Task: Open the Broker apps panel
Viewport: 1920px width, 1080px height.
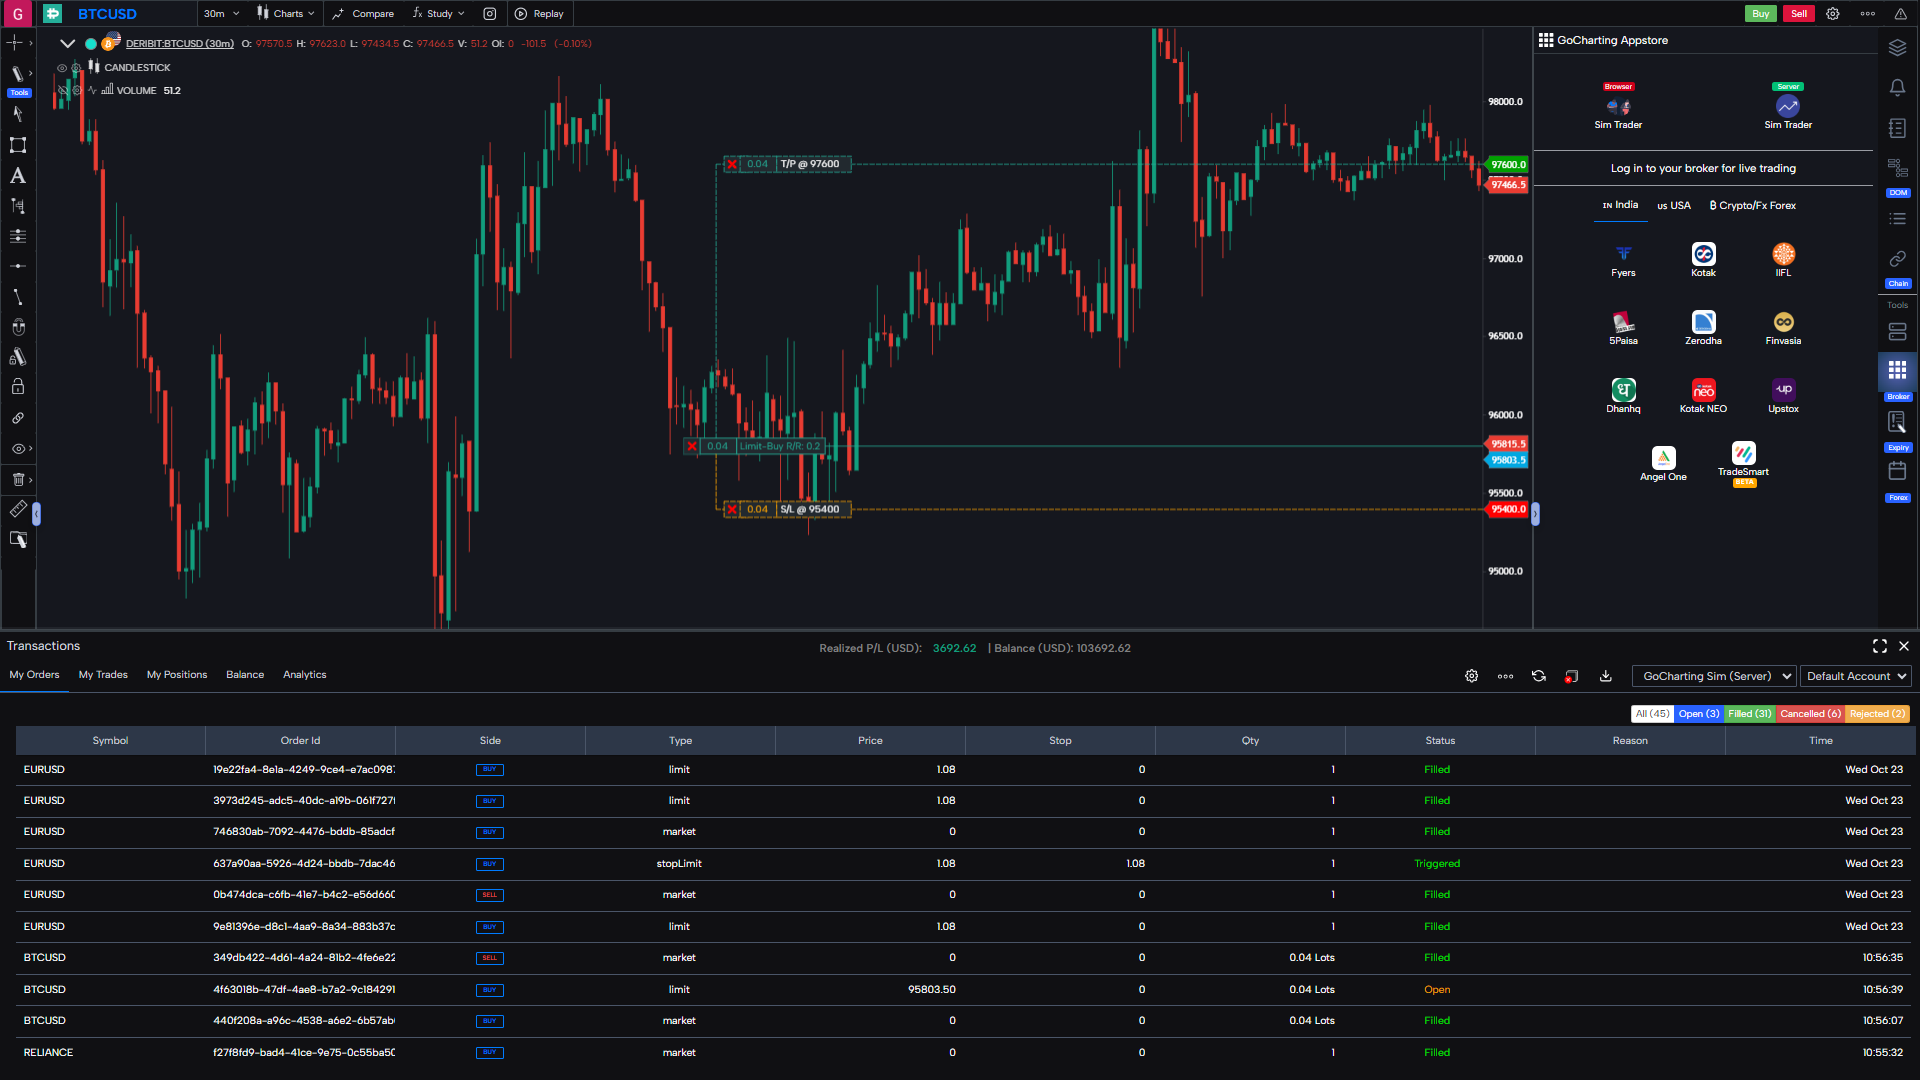Action: pos(1897,373)
